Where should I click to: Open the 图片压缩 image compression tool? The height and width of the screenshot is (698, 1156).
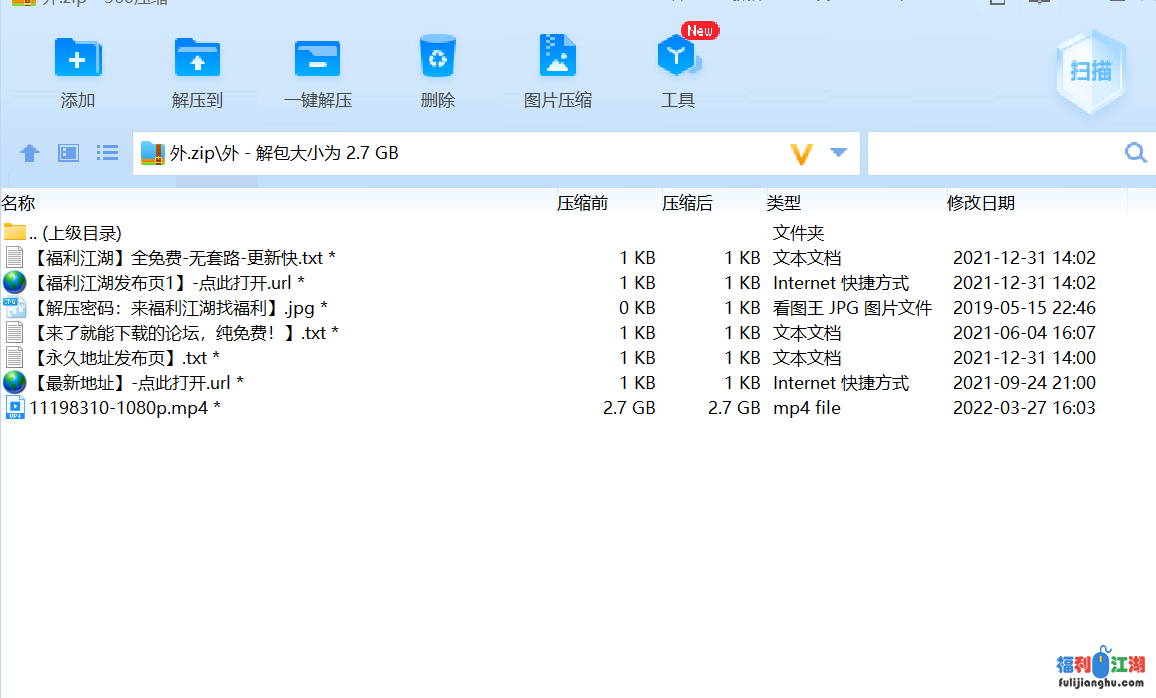click(557, 68)
